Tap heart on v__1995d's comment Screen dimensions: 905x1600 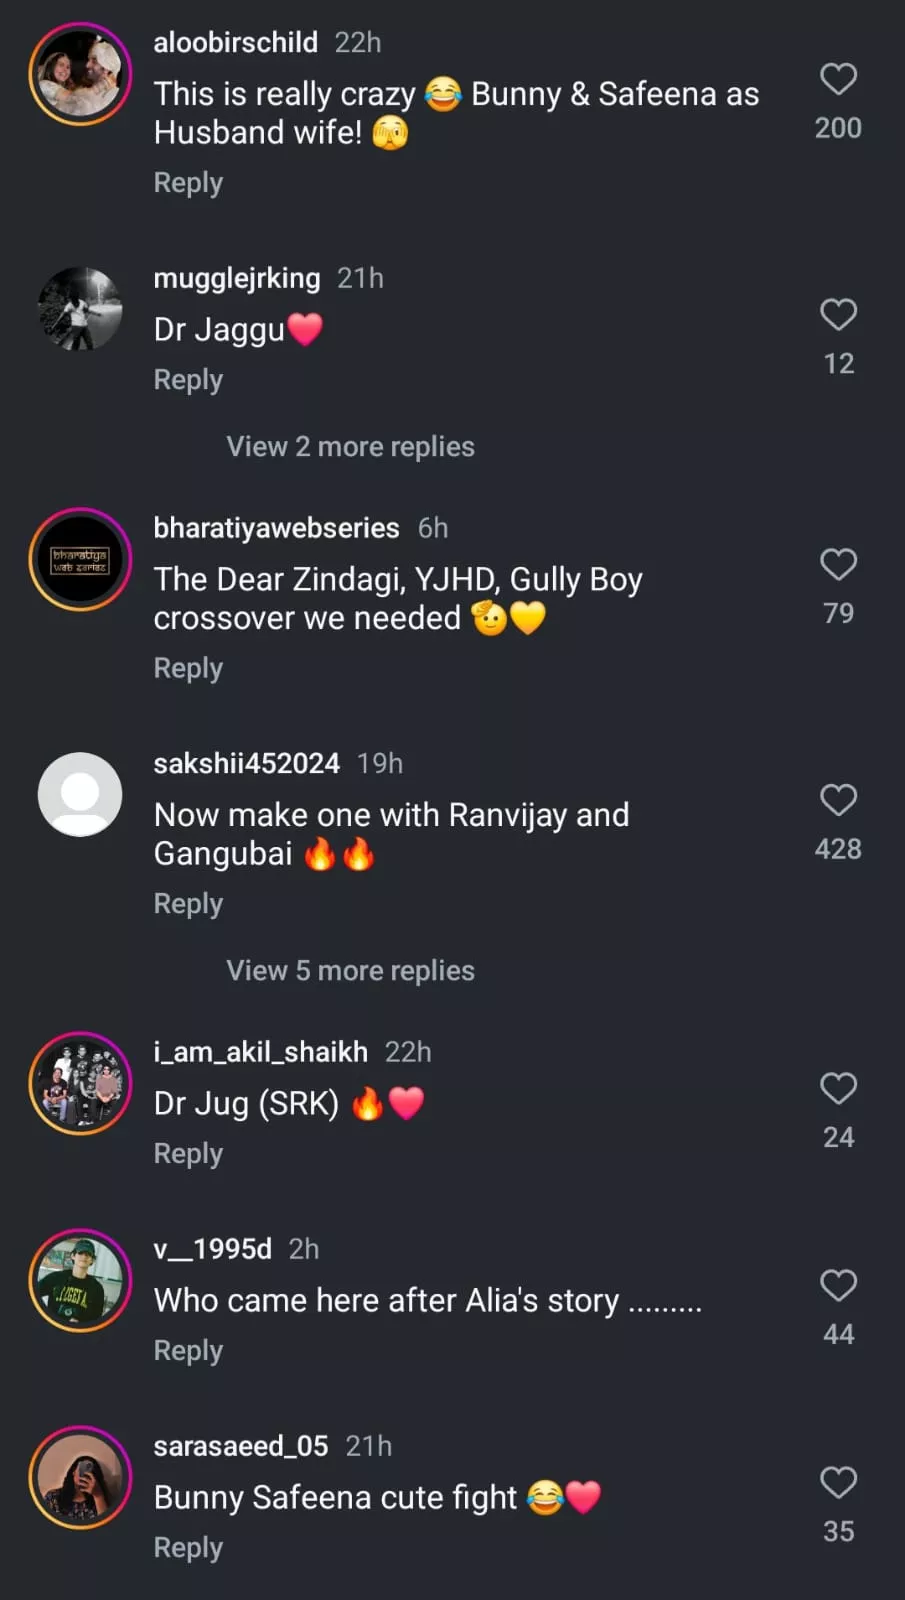pos(838,1285)
